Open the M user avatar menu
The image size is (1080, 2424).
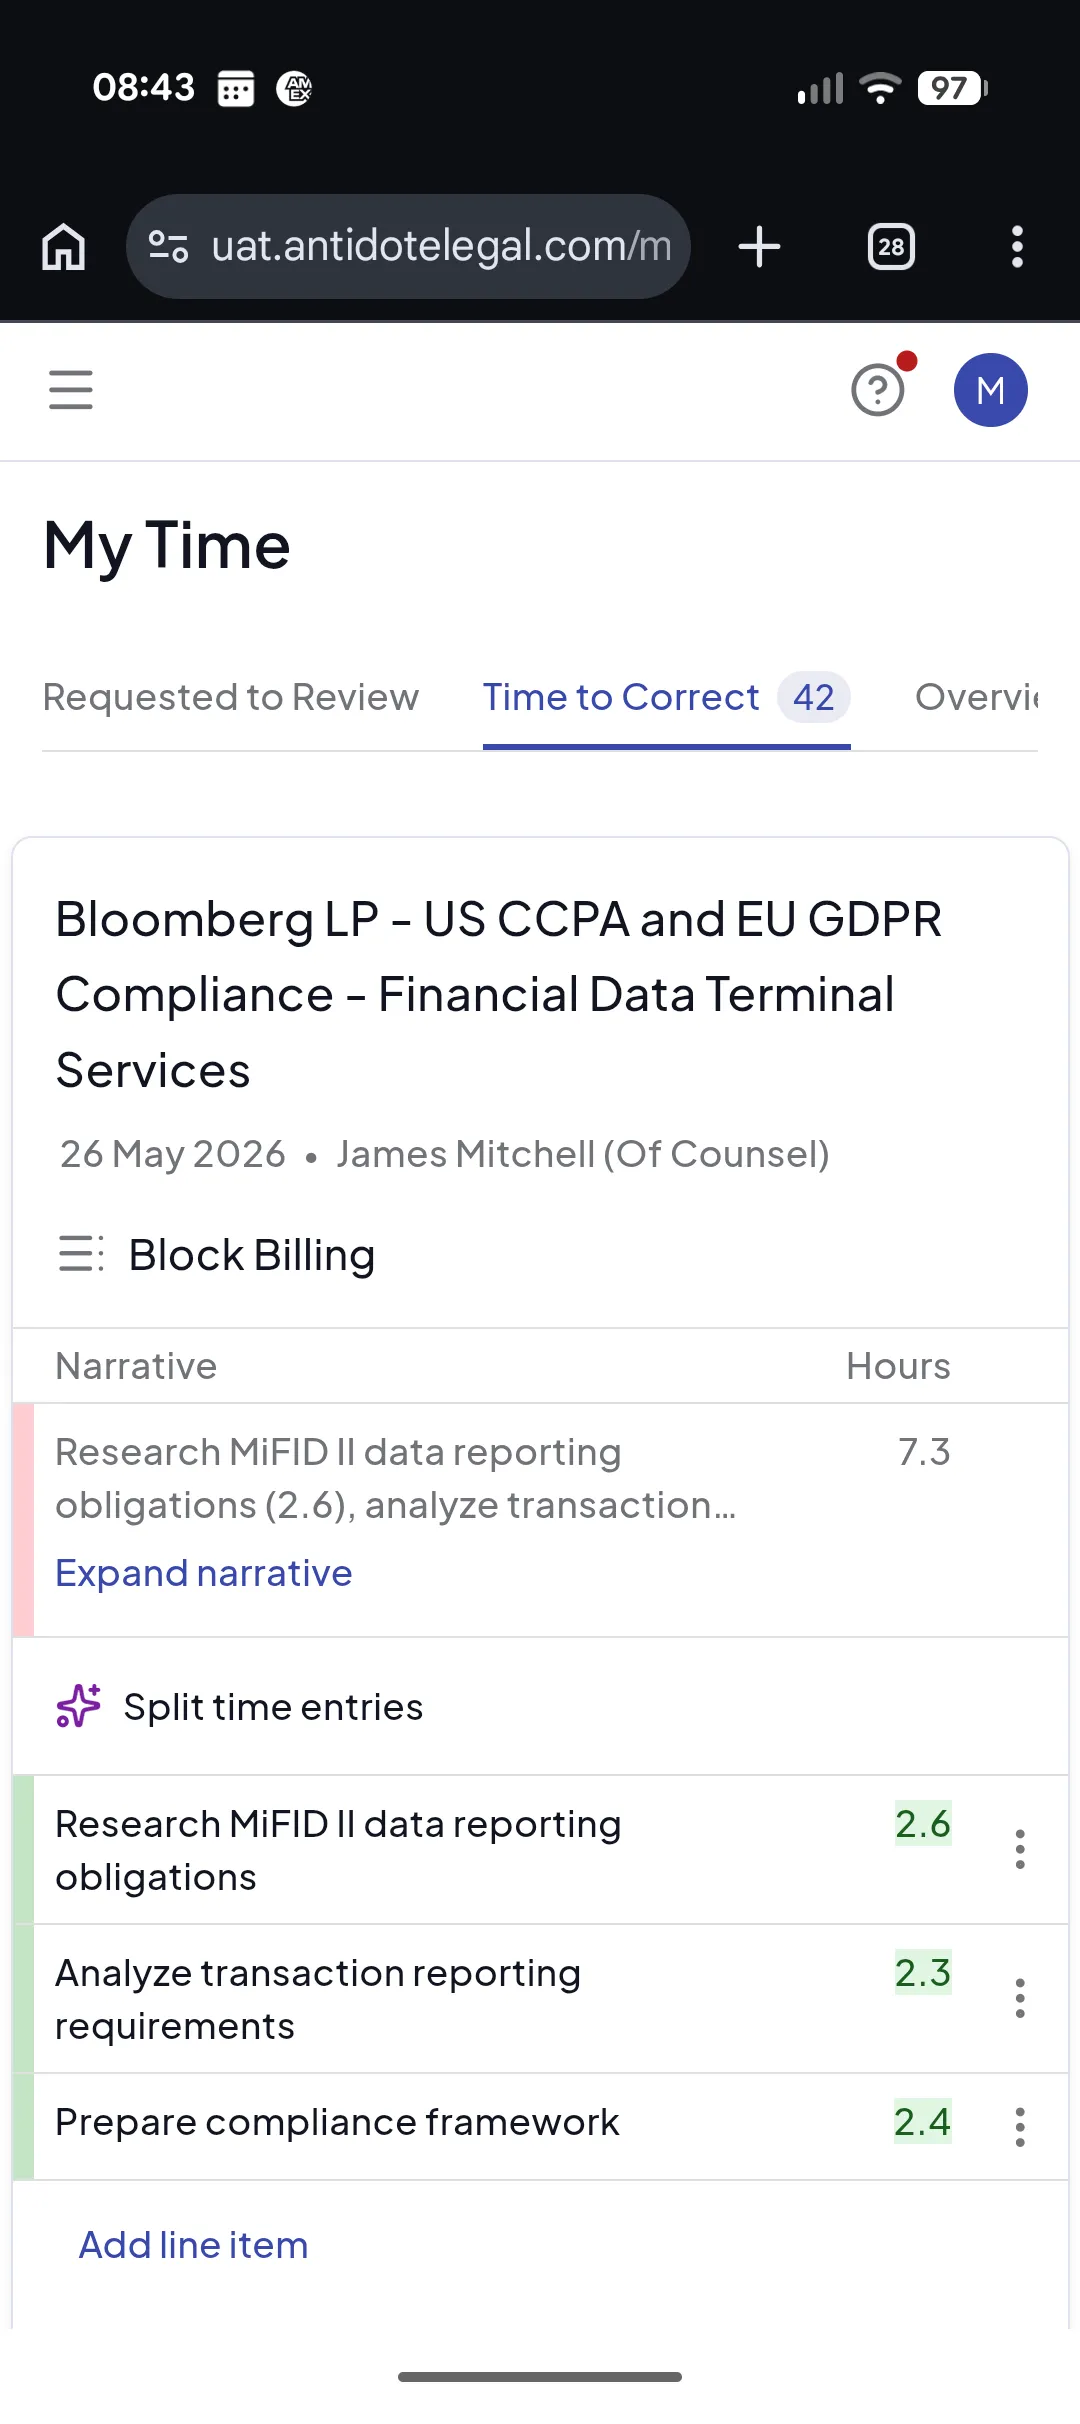point(990,390)
